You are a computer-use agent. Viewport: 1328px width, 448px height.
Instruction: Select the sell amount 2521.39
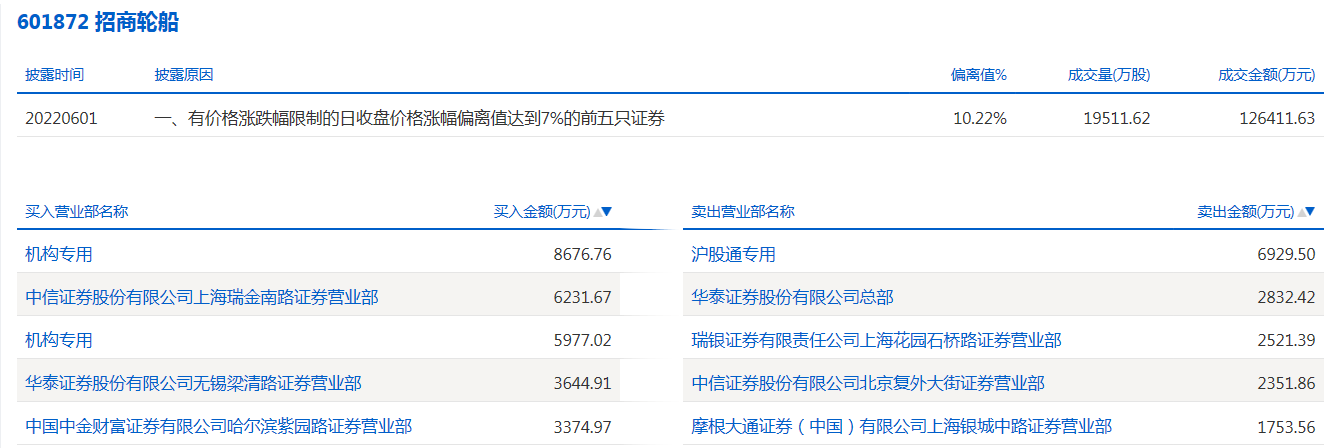coord(1285,340)
